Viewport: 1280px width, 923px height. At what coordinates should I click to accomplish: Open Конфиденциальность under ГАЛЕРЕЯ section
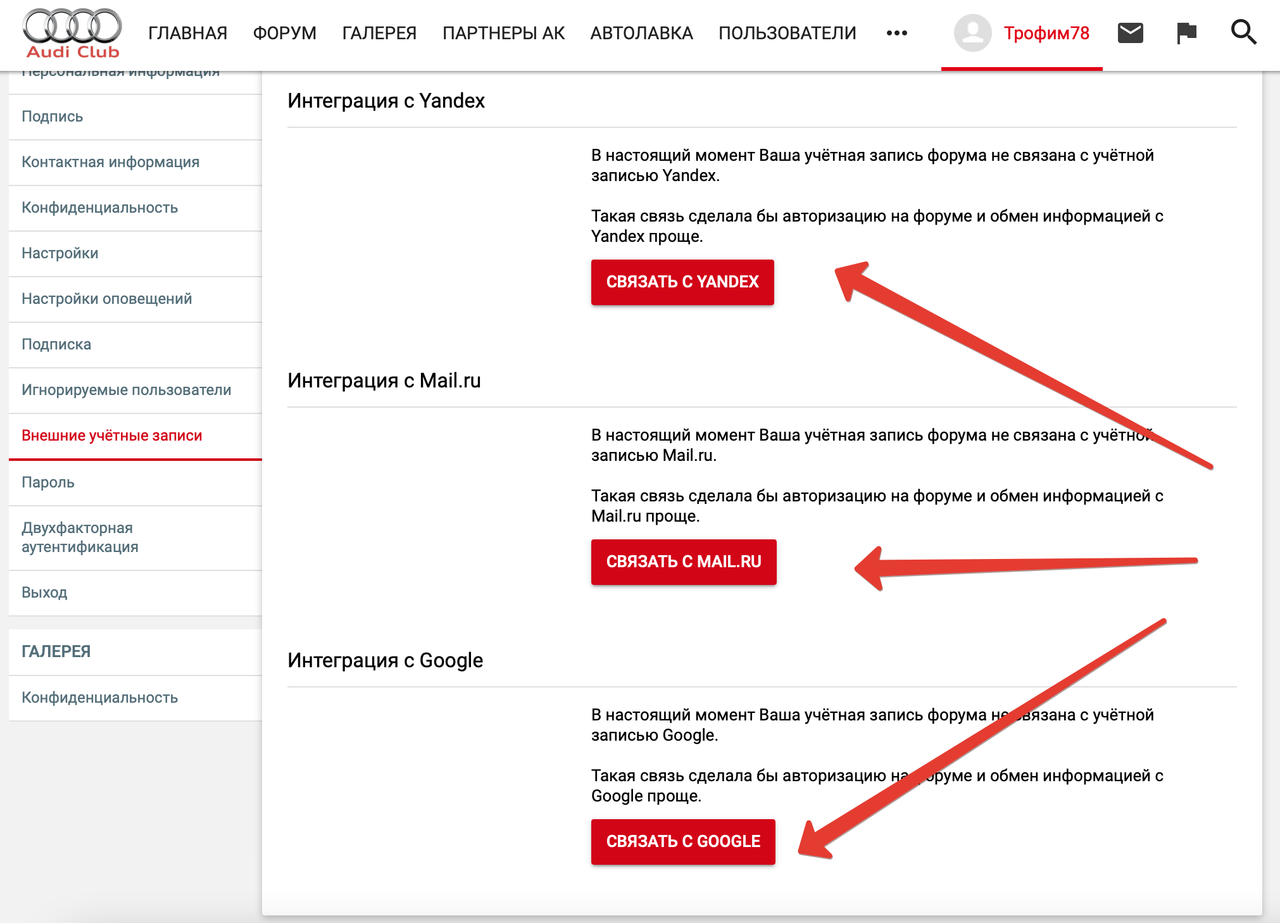135,698
